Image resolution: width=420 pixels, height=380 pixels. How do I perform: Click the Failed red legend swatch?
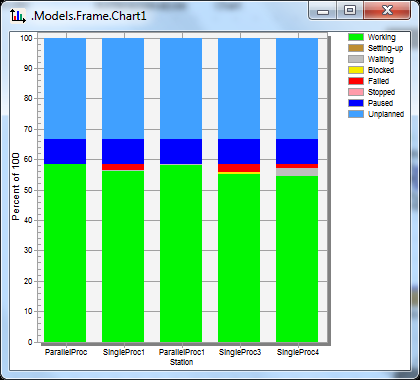coord(356,81)
